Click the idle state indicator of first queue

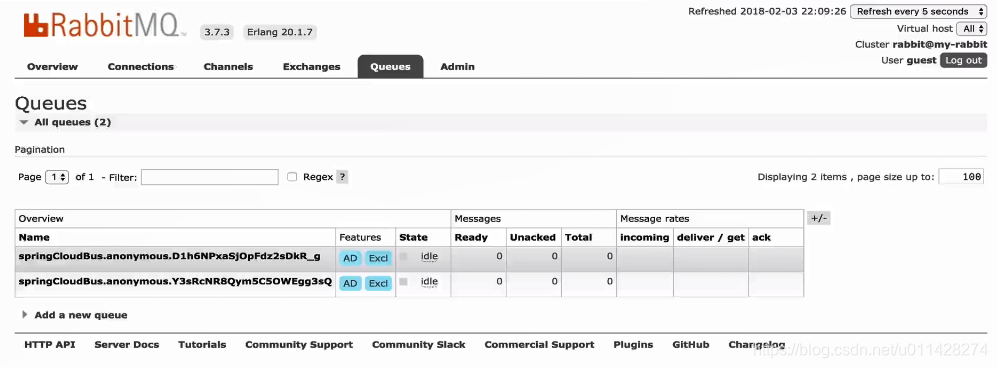pos(429,257)
